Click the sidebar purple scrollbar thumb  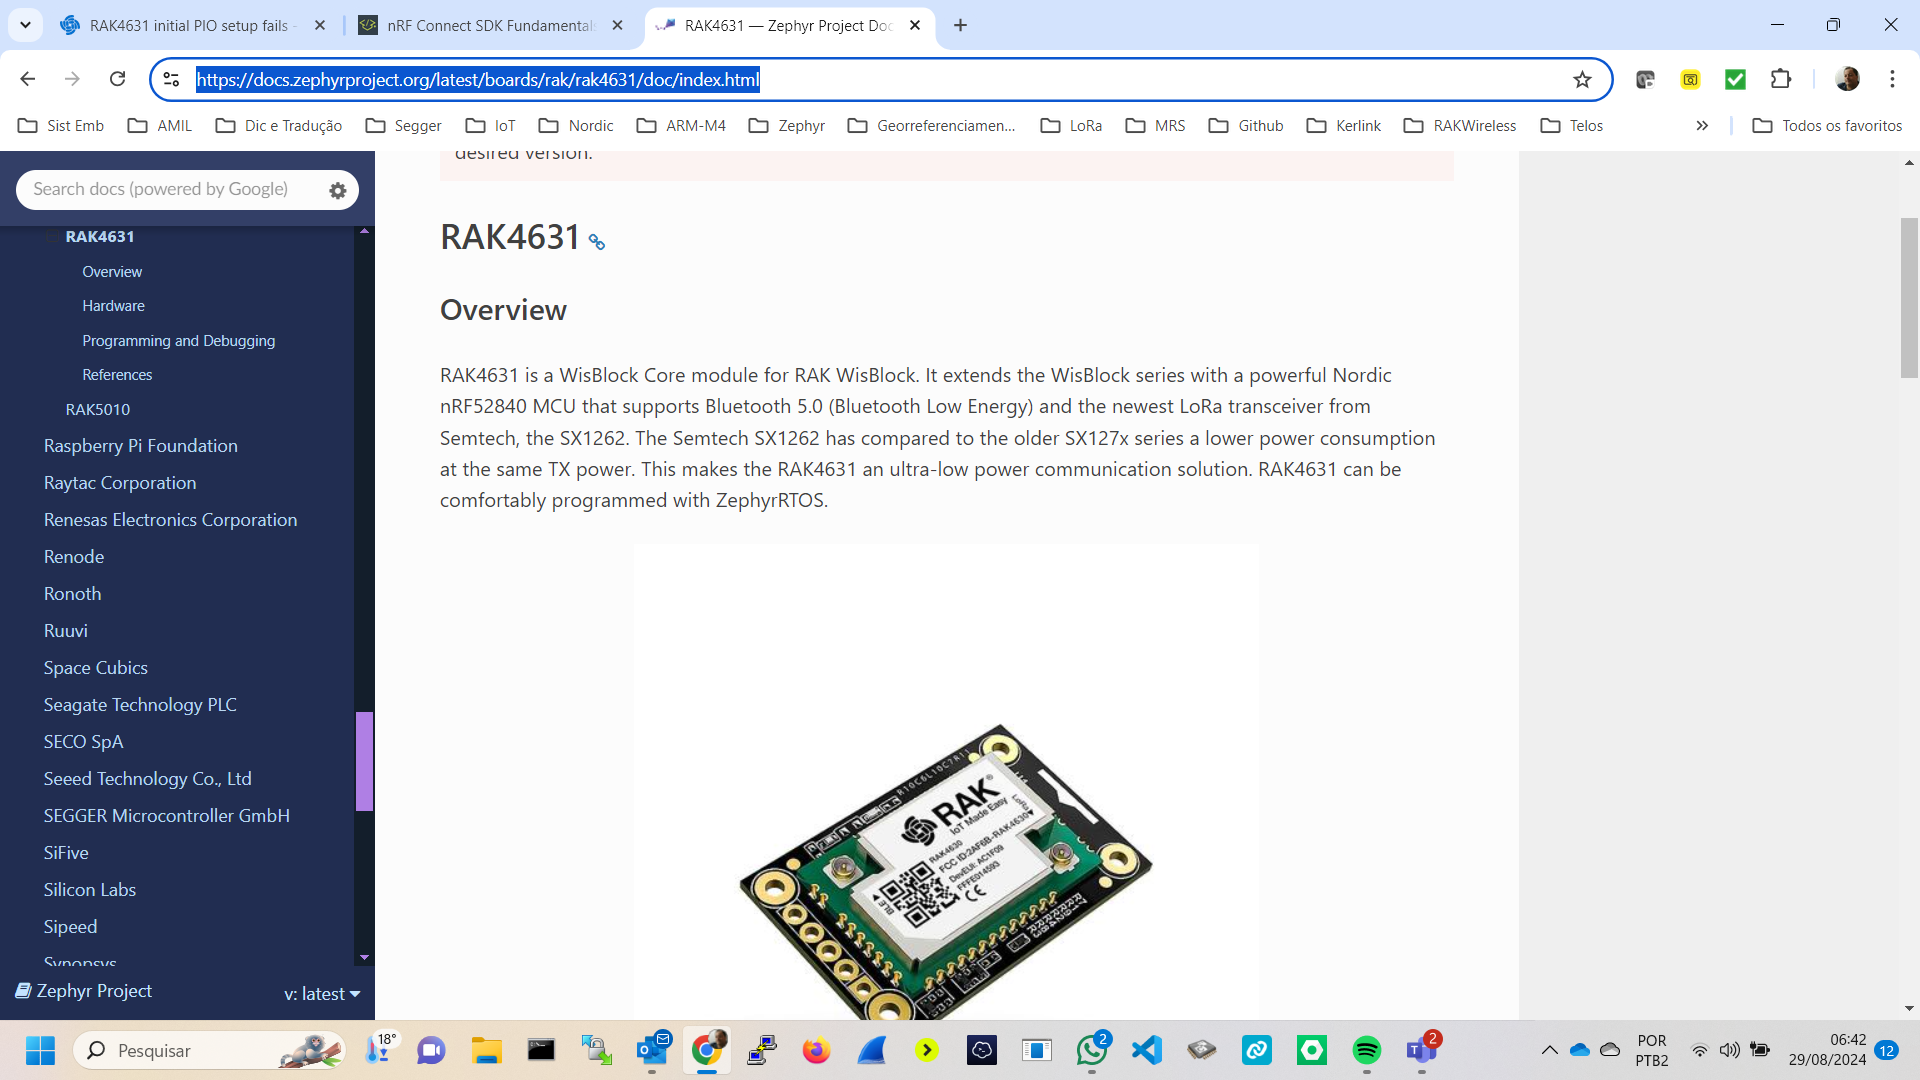[x=364, y=760]
